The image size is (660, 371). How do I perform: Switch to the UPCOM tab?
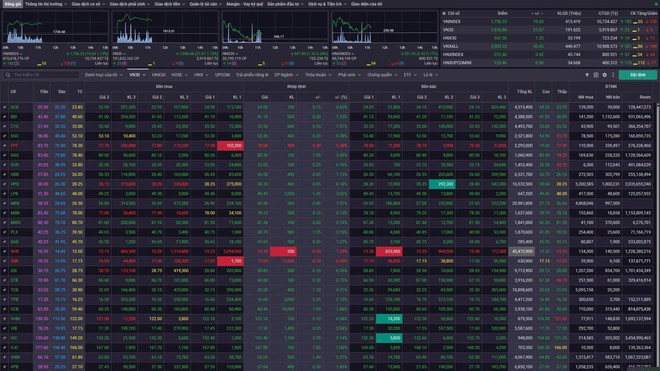point(222,75)
